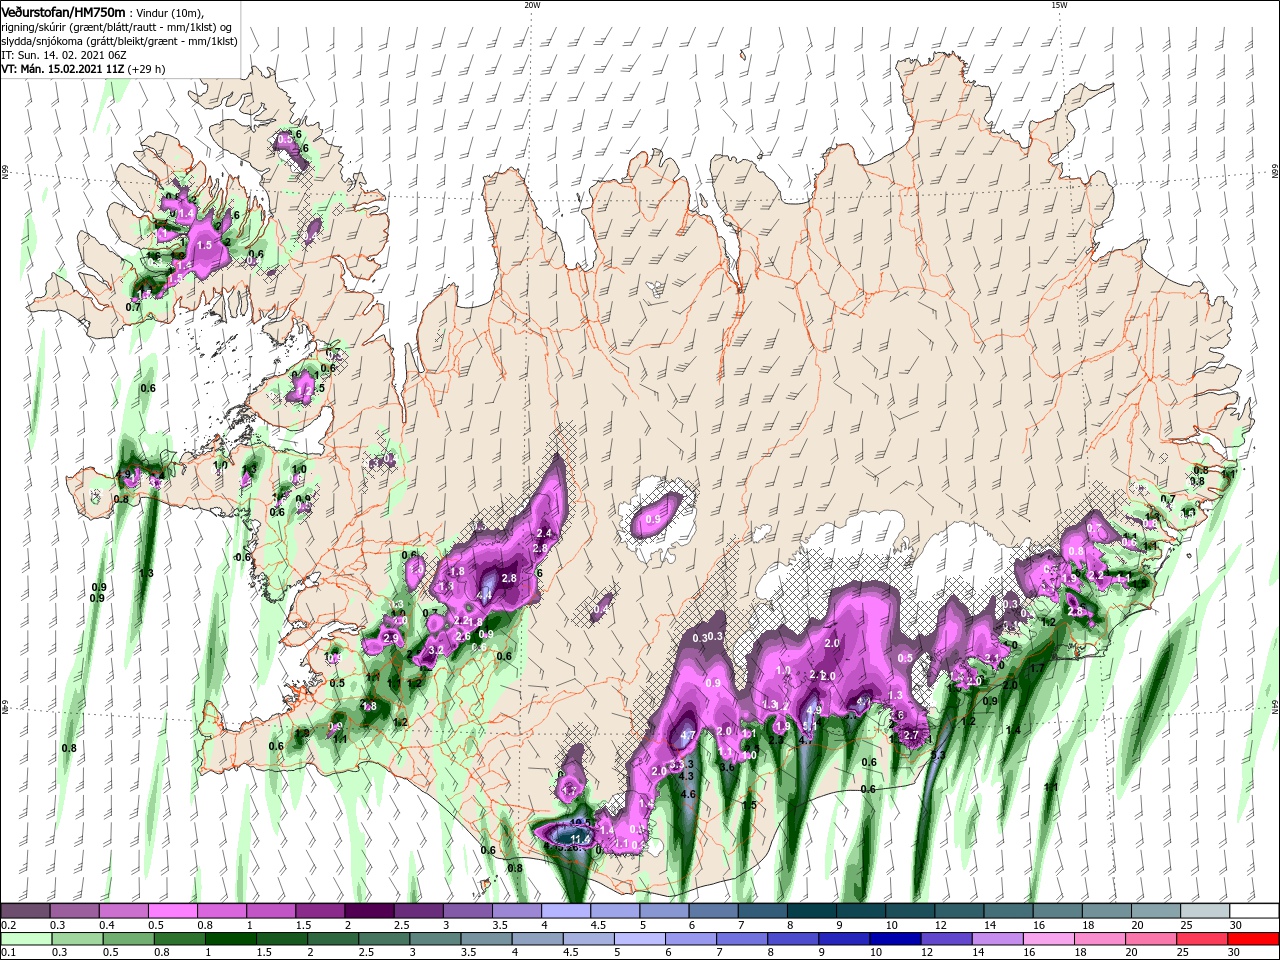Image resolution: width=1280 pixels, height=960 pixels.
Task: Click the '0.2' label in snow legend
Action: pos(7,925)
